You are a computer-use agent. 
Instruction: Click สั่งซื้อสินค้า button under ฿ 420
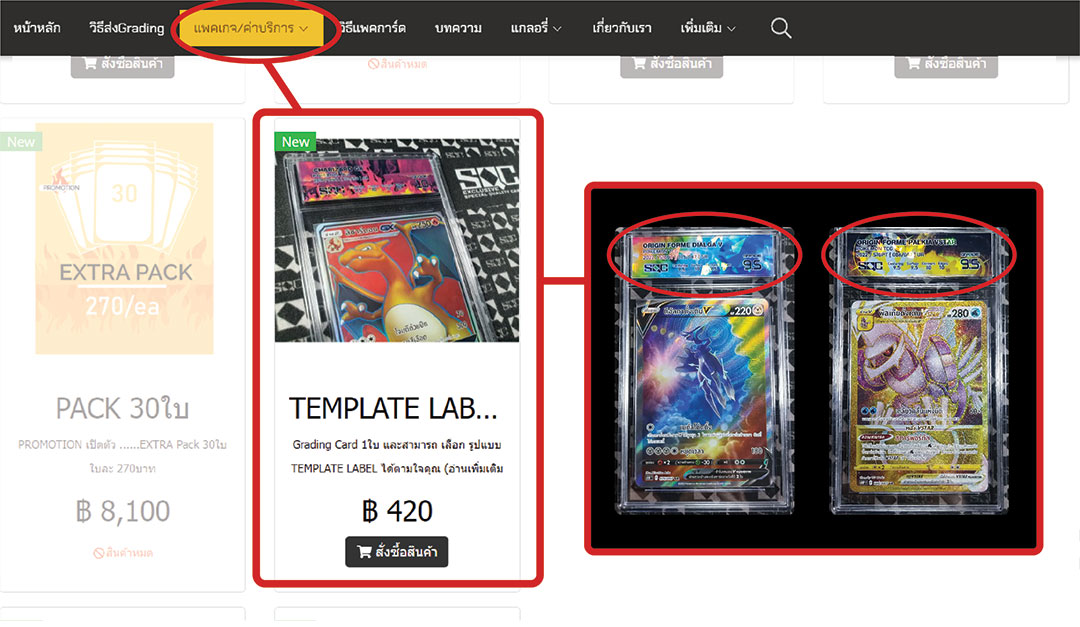click(x=397, y=552)
